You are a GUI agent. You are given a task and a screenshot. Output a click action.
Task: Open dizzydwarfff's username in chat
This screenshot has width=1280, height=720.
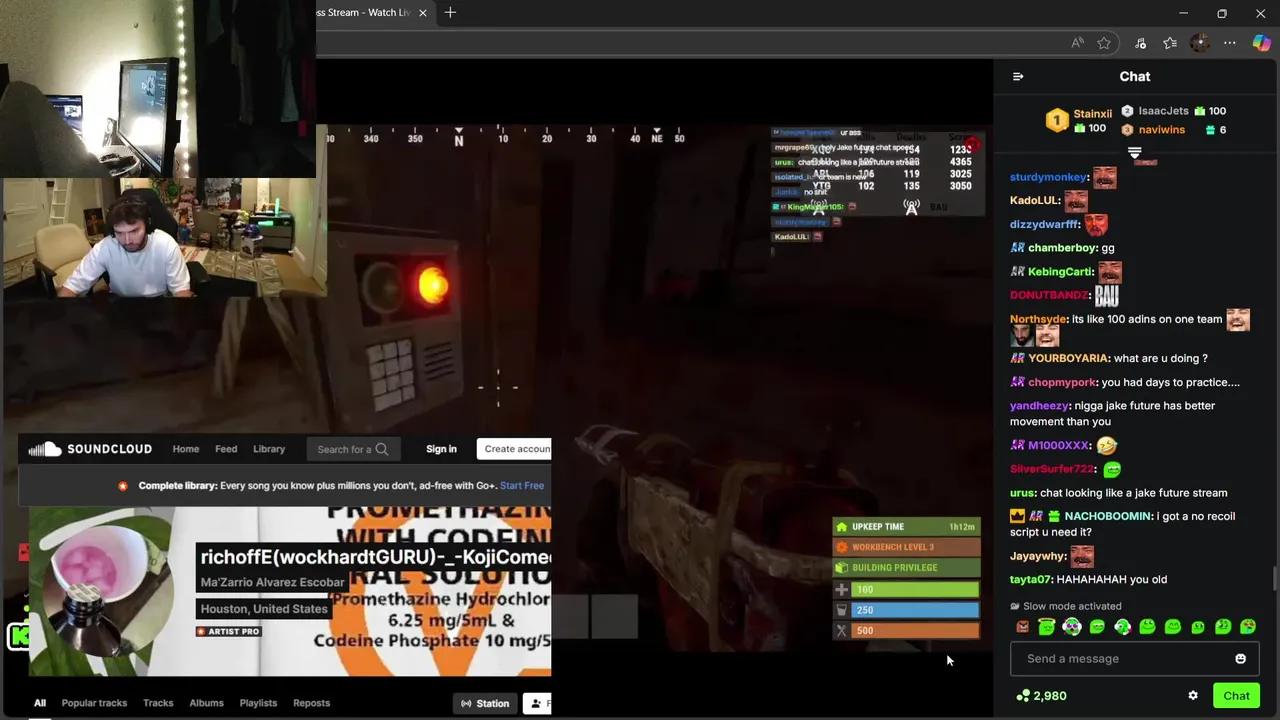1045,225
